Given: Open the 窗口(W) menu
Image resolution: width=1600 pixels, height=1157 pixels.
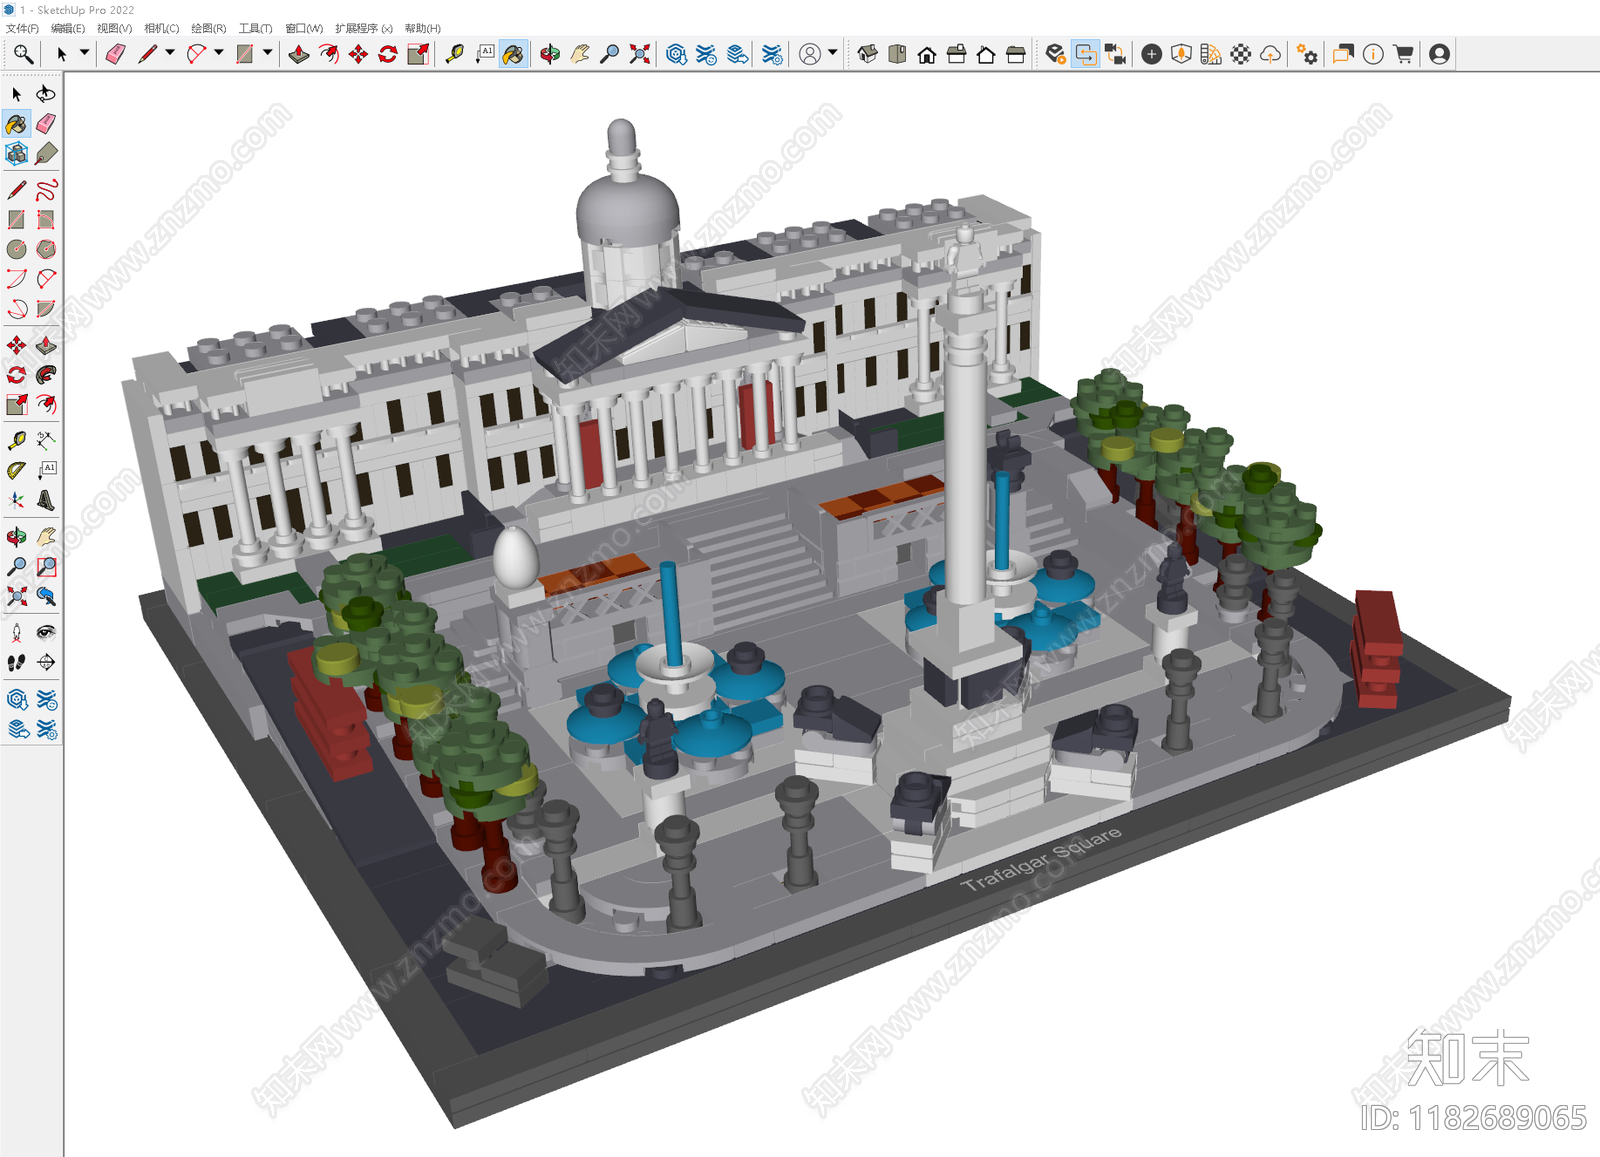Looking at the screenshot, I should (304, 28).
